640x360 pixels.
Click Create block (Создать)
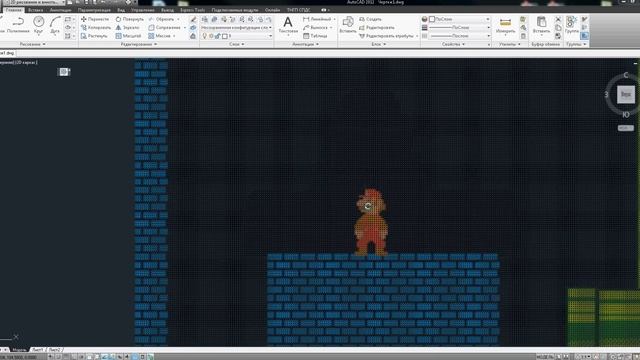click(370, 19)
